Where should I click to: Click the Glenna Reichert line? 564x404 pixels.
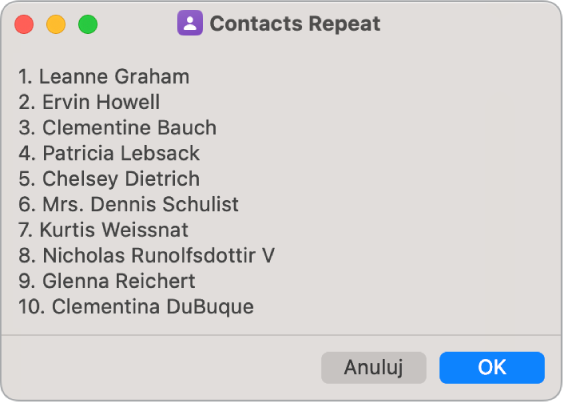point(107,281)
